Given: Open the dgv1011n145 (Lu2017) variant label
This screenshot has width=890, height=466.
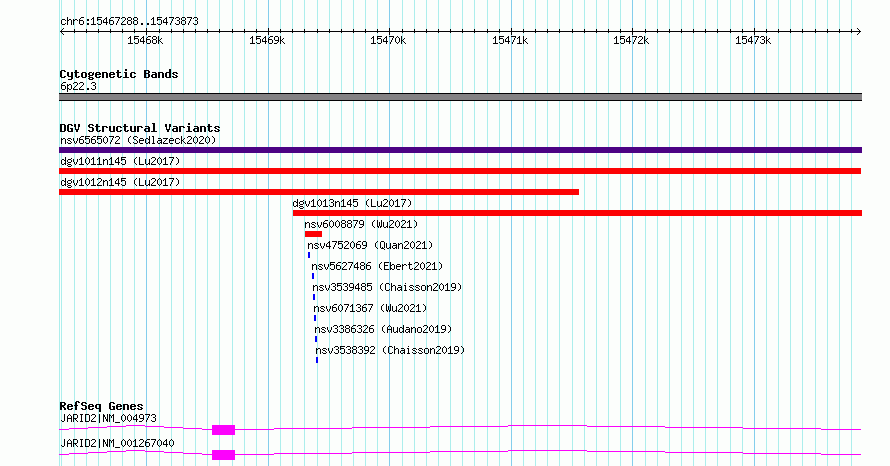Looking at the screenshot, I should pyautogui.click(x=120, y=161).
